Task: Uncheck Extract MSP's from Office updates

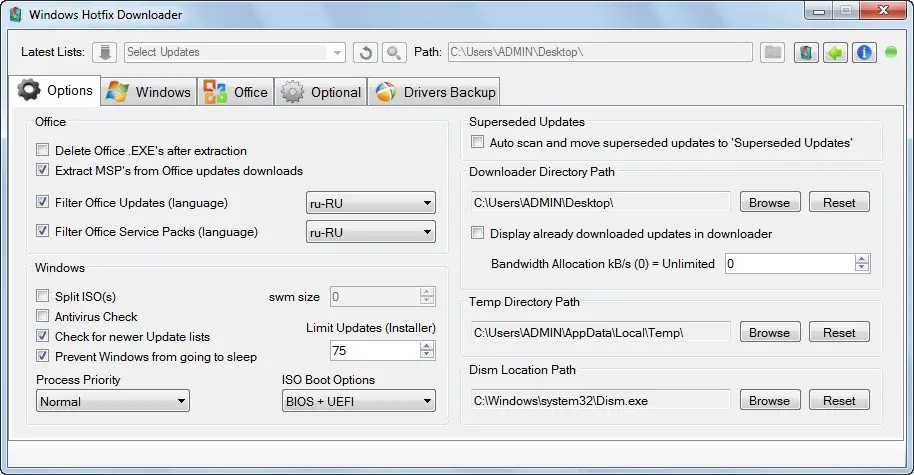Action: click(43, 170)
